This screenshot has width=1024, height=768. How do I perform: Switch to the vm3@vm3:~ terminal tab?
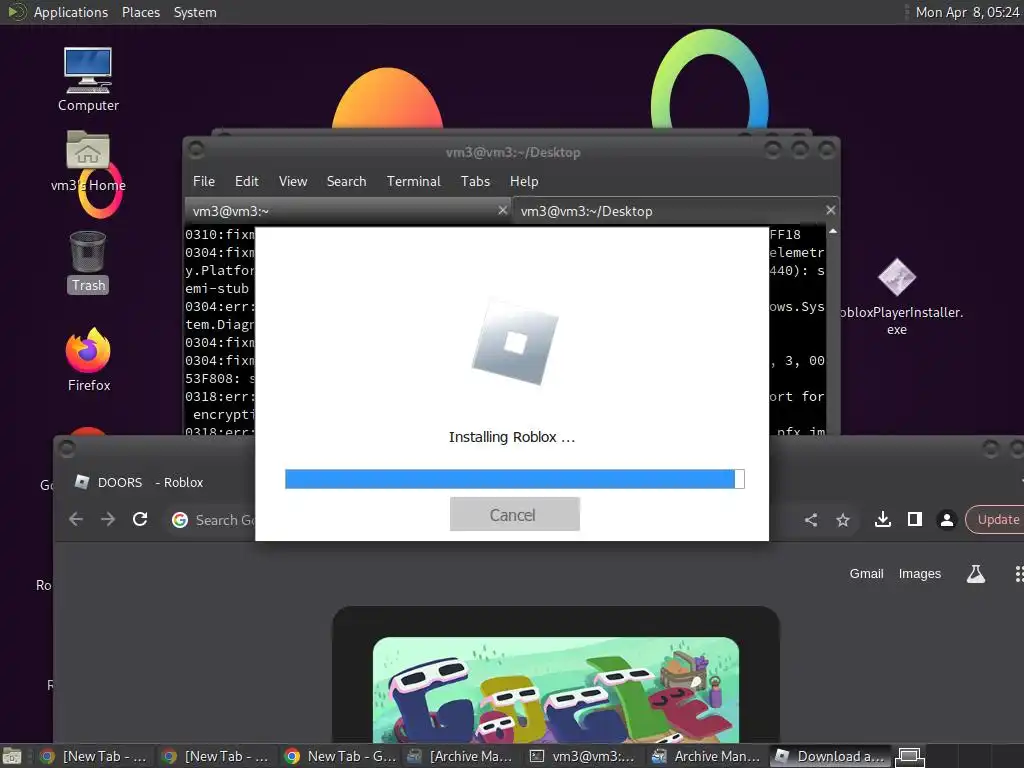(347, 211)
